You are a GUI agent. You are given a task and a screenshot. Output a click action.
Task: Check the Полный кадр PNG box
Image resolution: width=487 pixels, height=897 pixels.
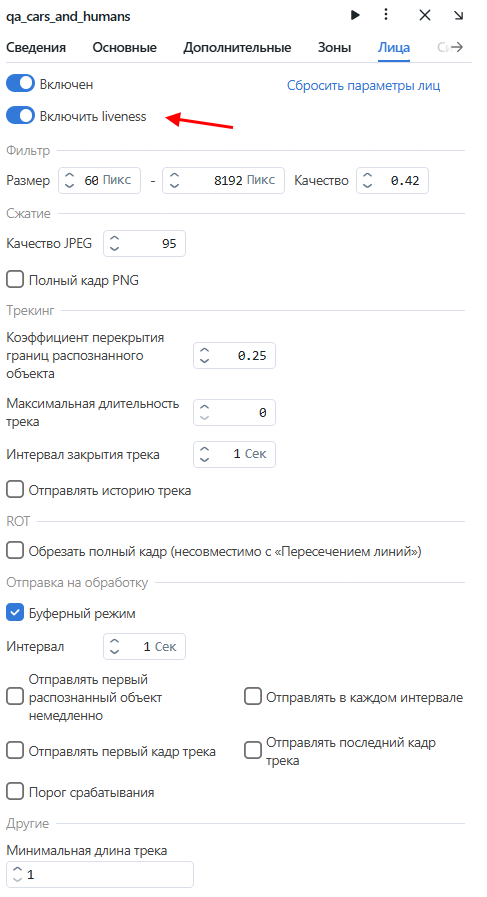[15, 280]
